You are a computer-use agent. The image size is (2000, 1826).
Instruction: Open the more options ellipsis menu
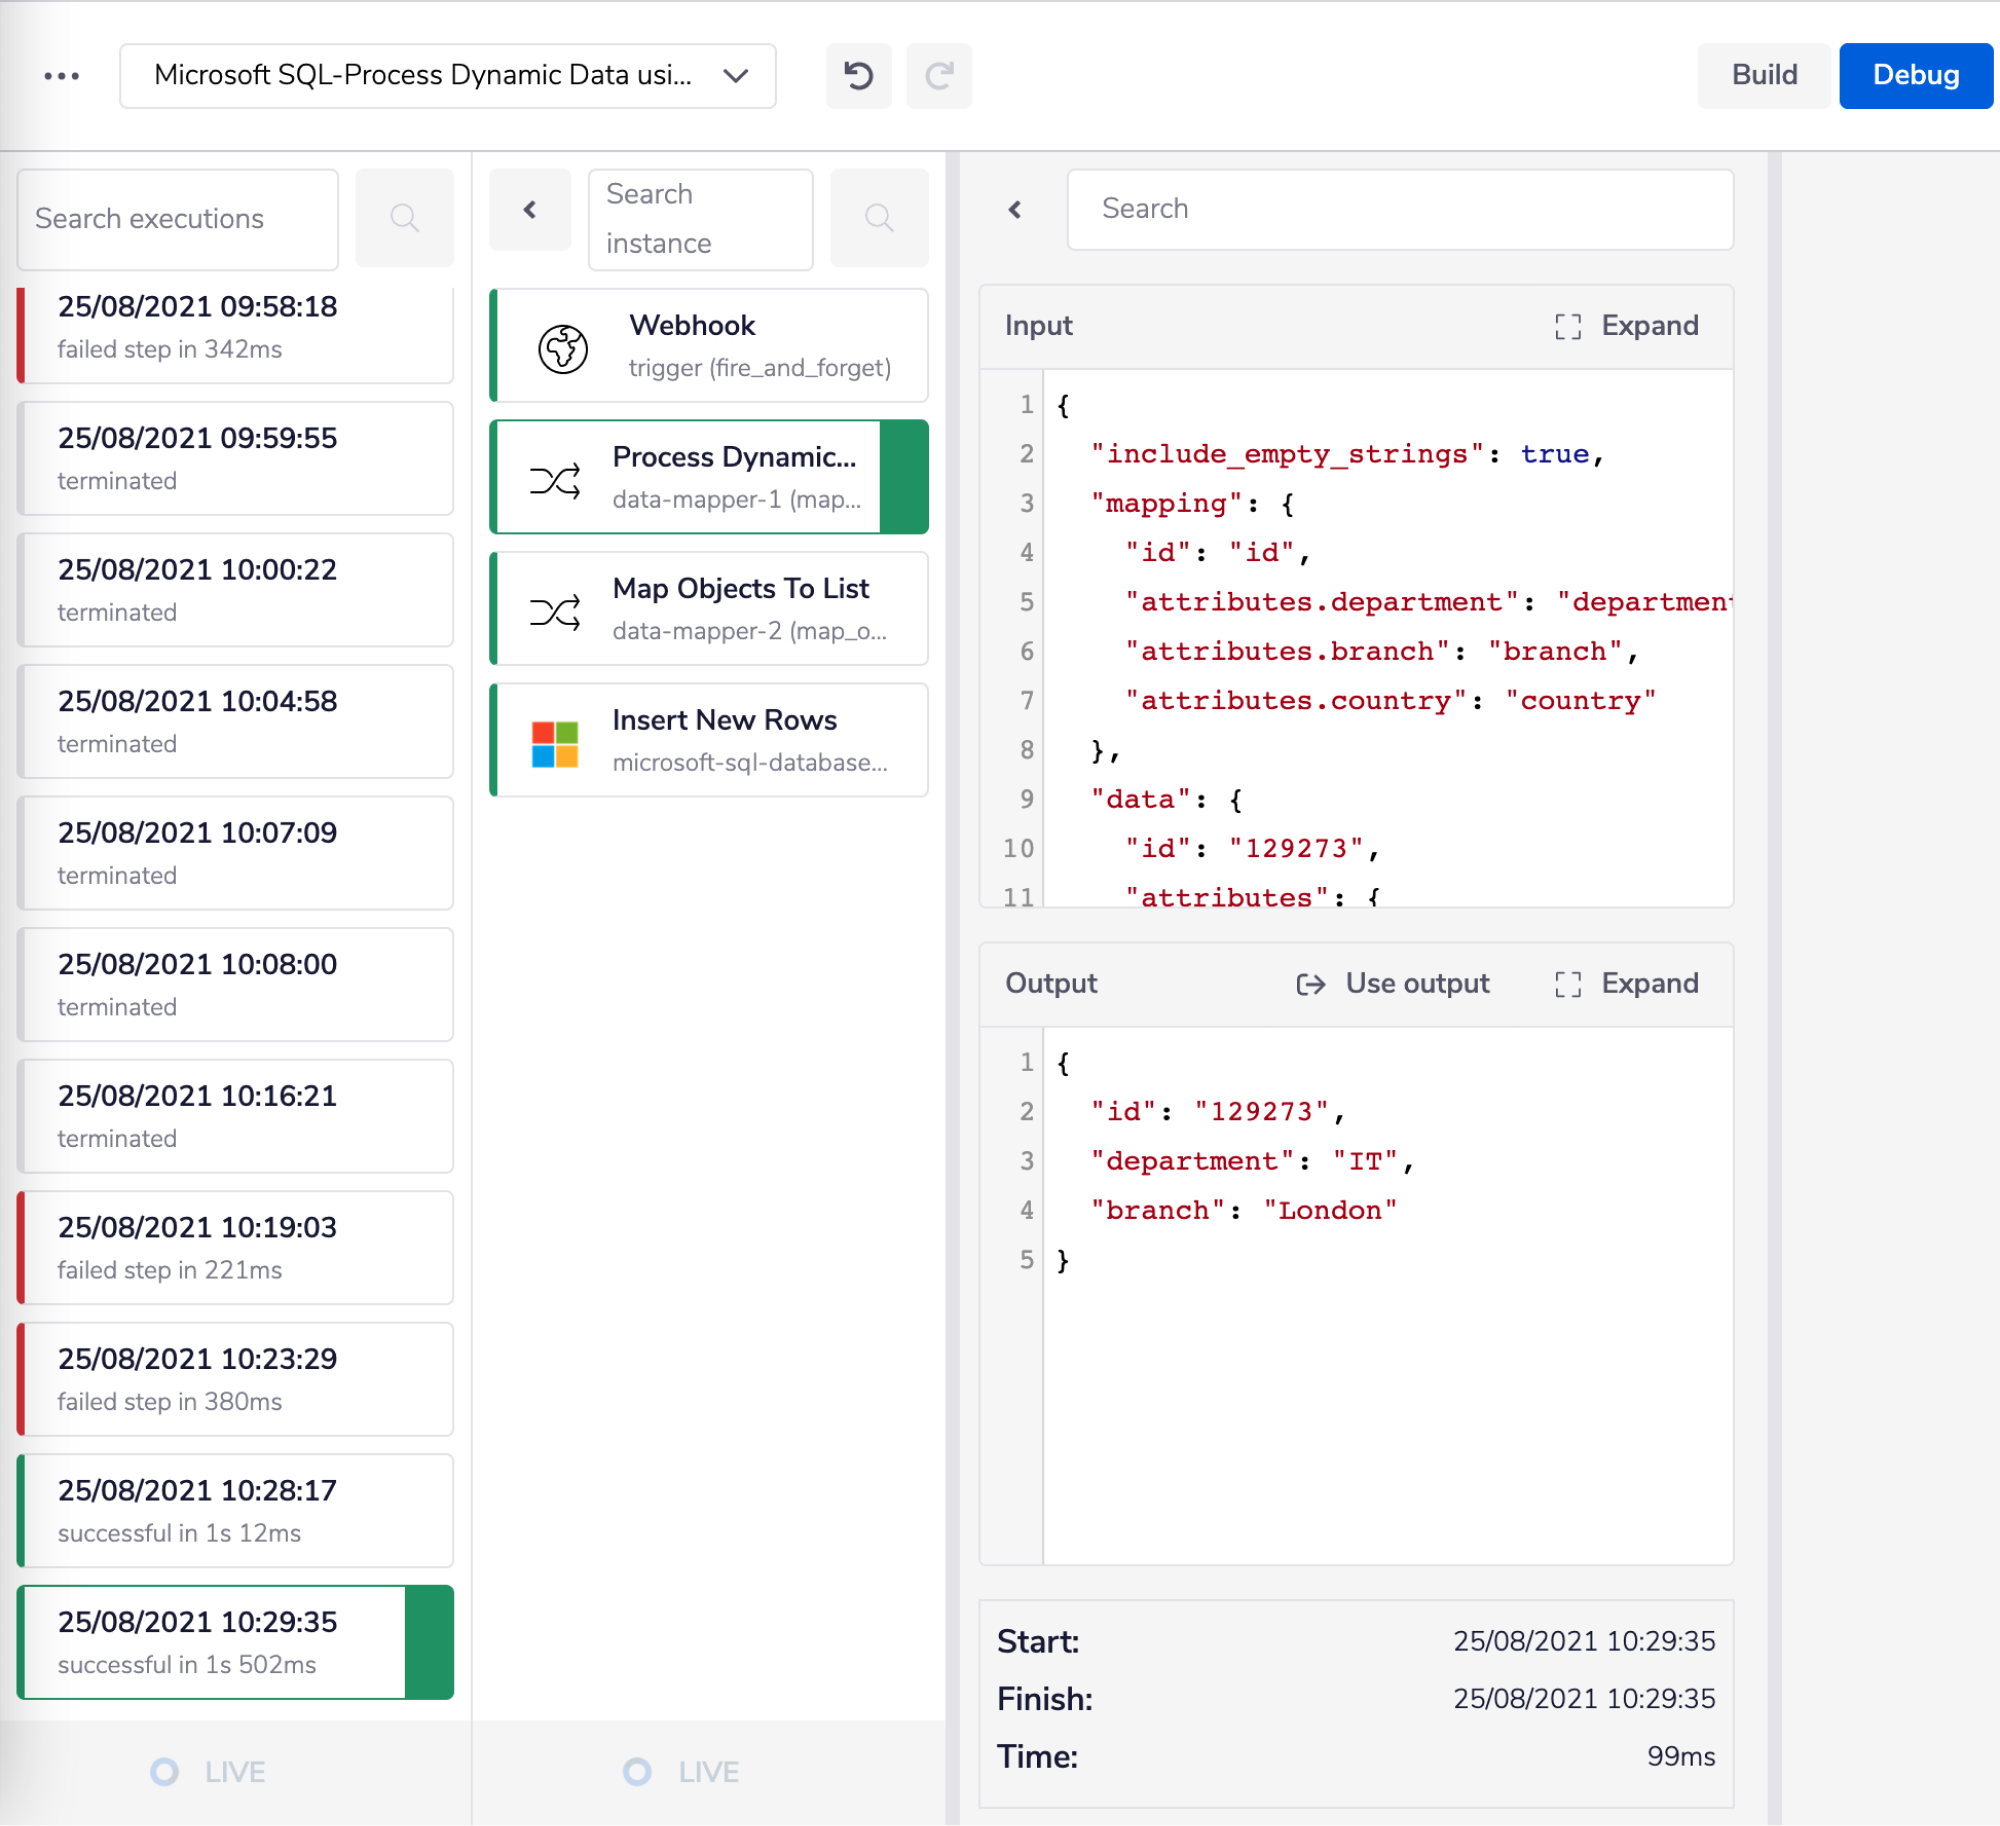pyautogui.click(x=62, y=75)
